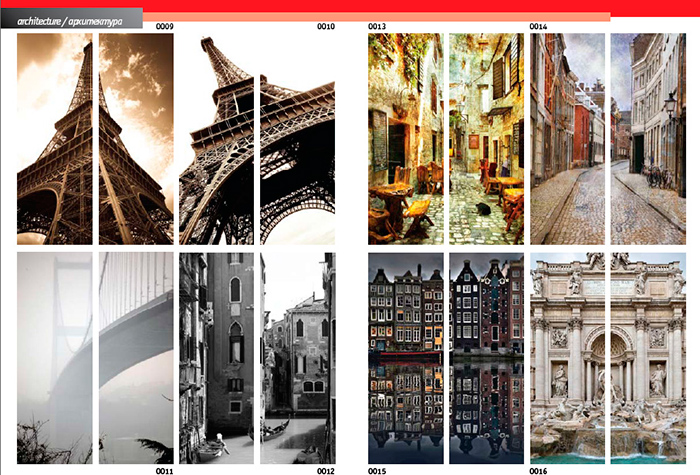Choose the Amsterdam canal houses right panel 0015
The image size is (700, 475).
tap(487, 358)
